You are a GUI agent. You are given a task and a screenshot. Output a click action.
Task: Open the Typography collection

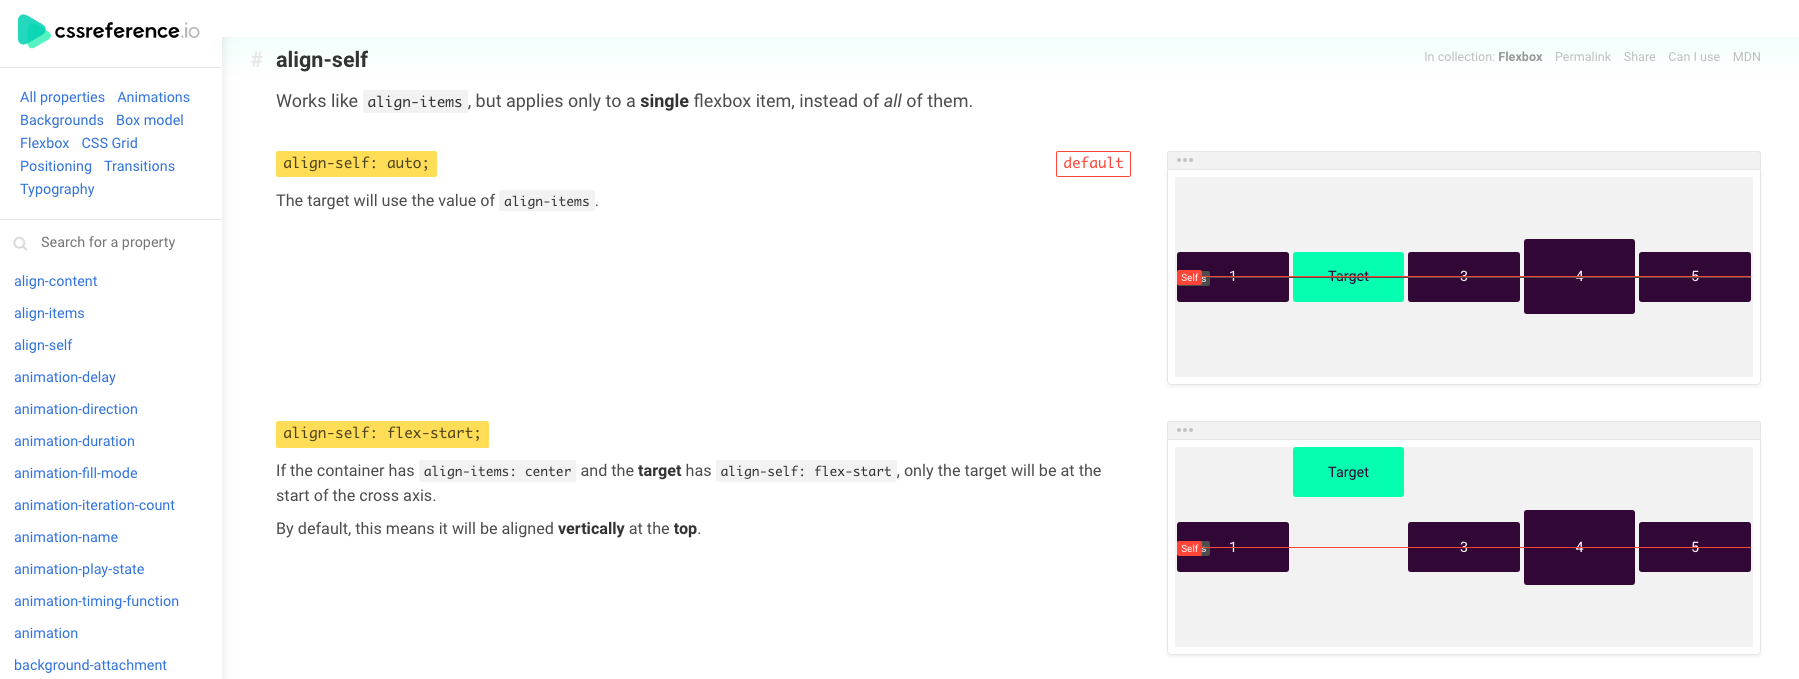[x=57, y=189]
